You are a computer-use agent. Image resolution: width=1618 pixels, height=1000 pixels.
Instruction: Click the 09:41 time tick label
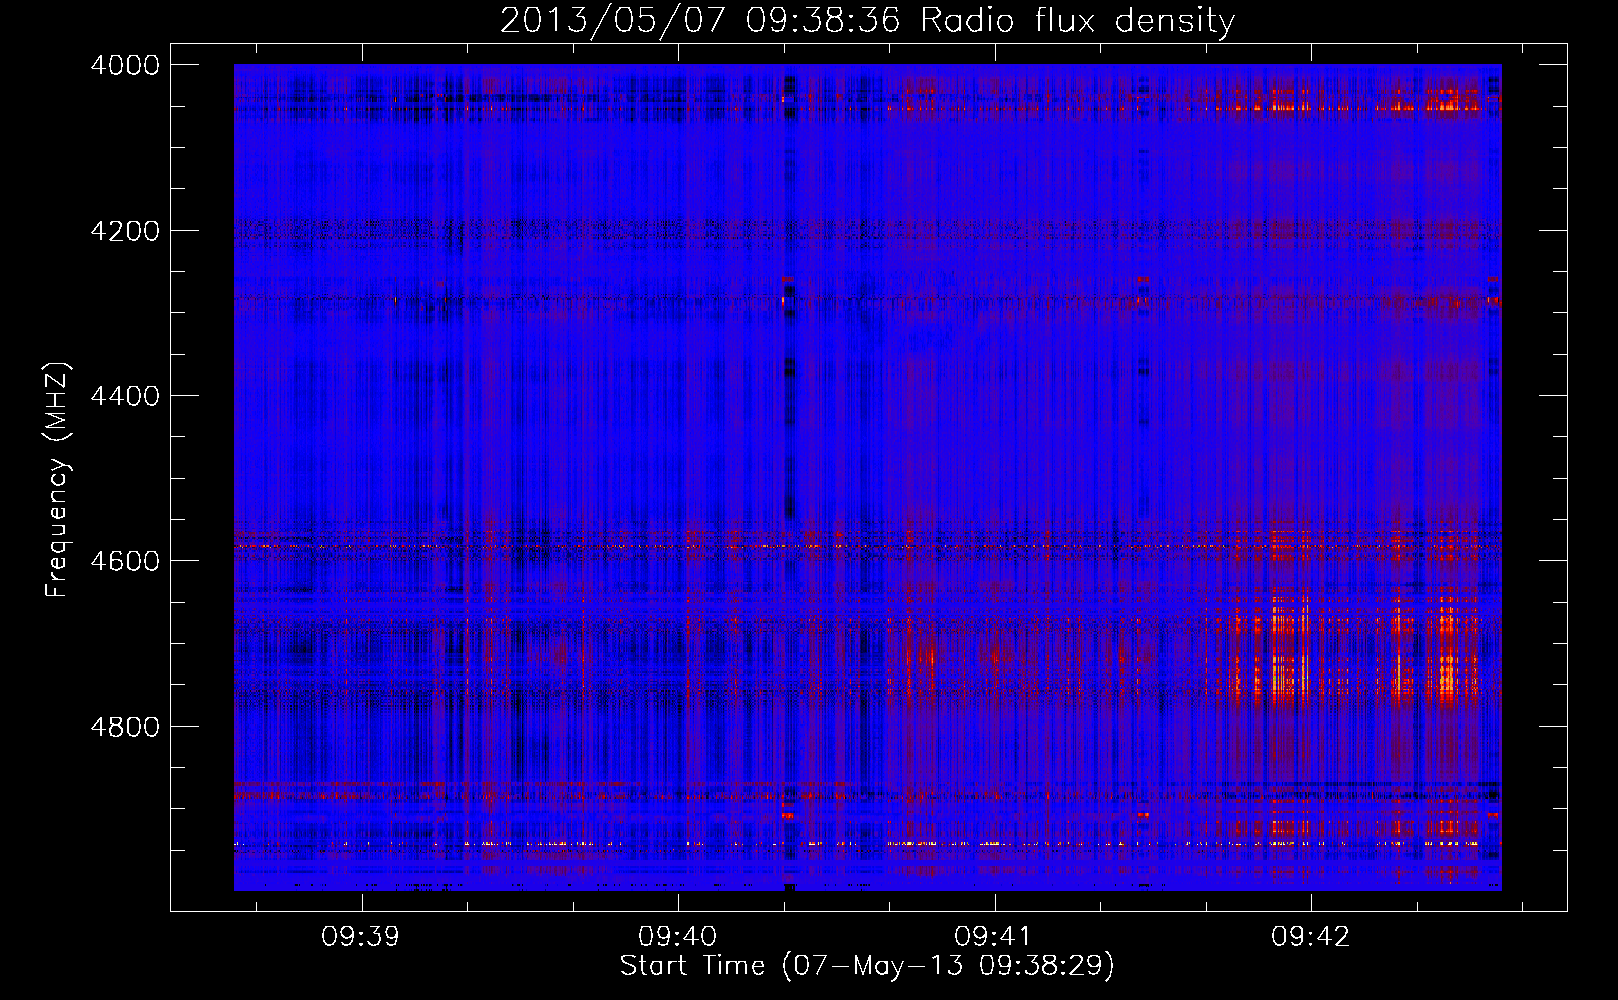point(993,937)
